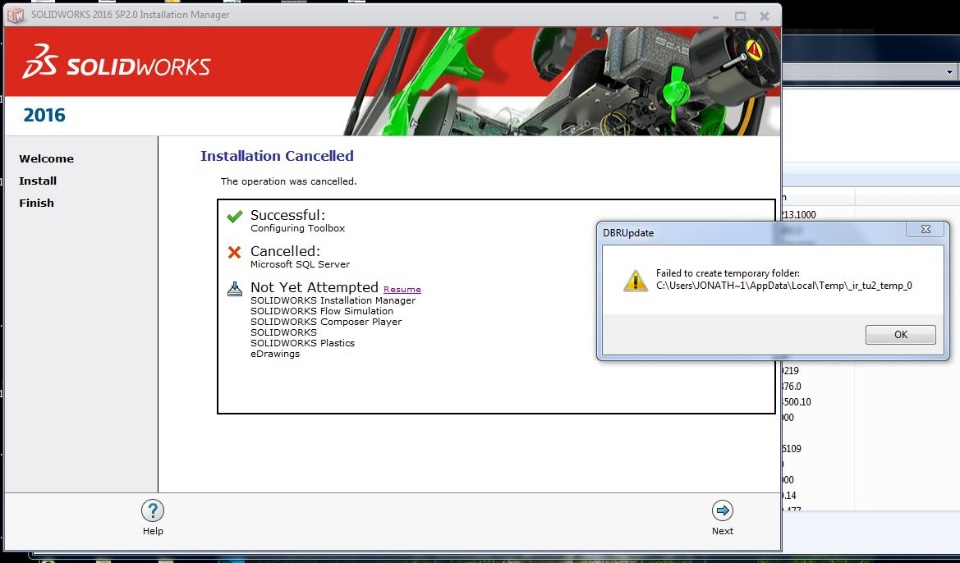Click the Help question mark icon
The height and width of the screenshot is (563, 960).
click(x=152, y=510)
